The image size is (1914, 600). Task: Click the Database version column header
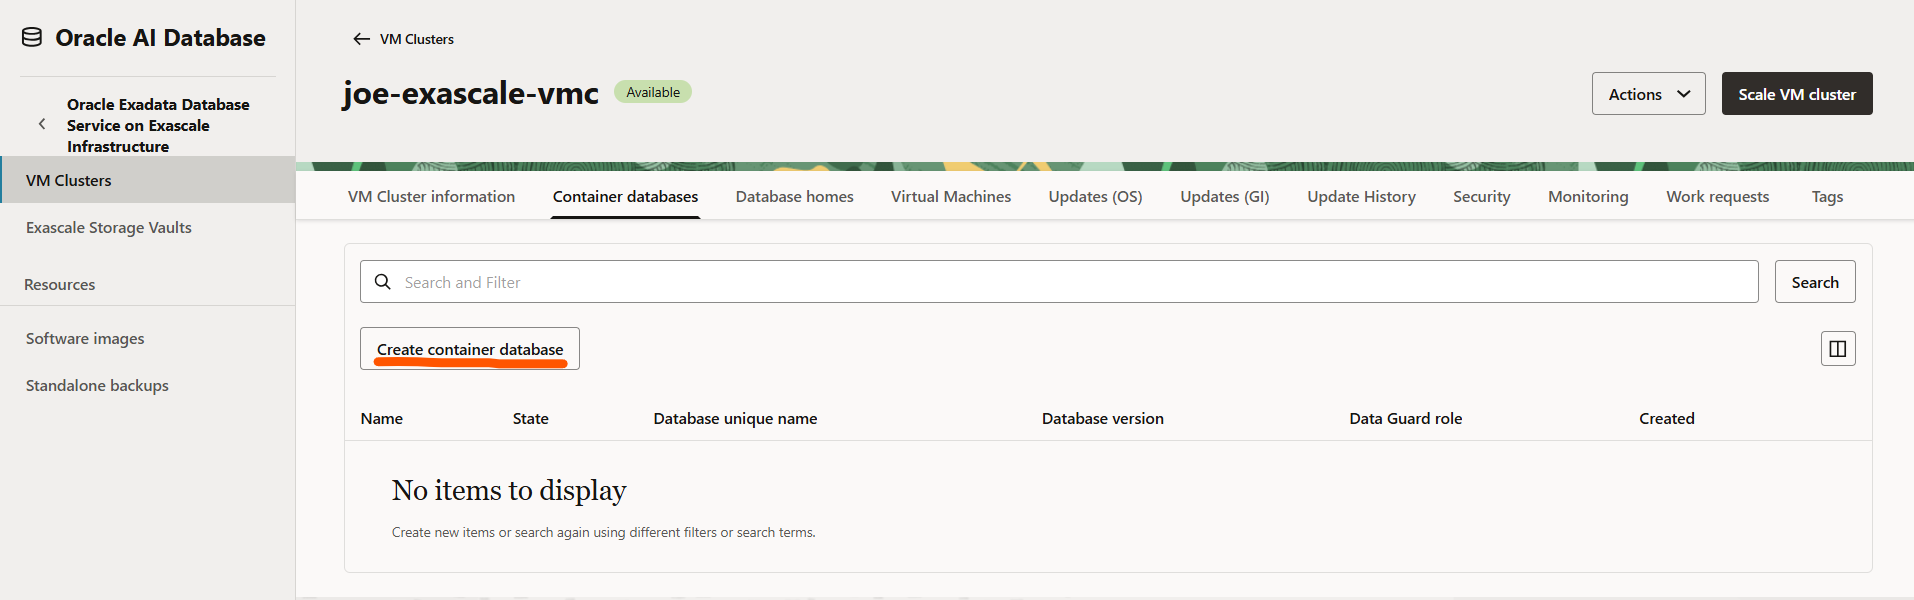point(1103,418)
